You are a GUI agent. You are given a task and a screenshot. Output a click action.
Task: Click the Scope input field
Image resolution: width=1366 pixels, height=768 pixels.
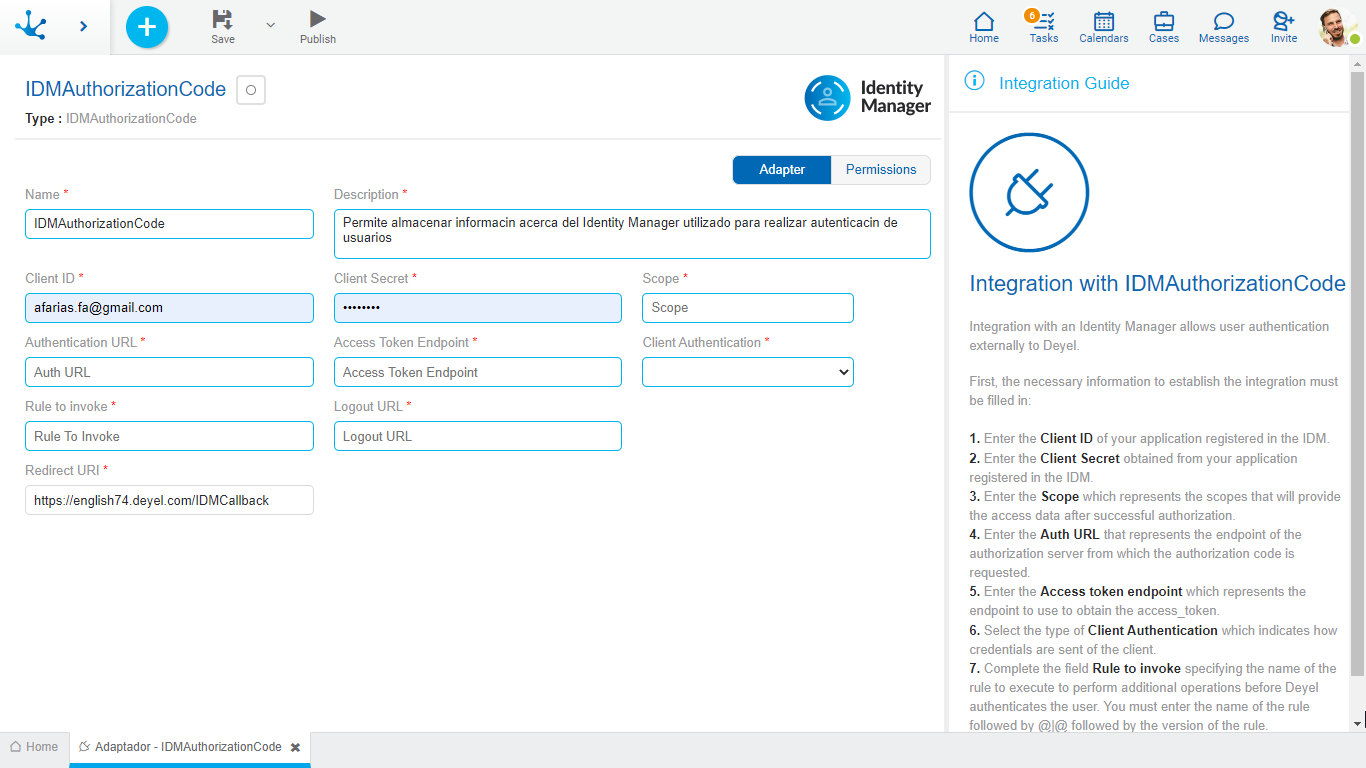click(x=747, y=308)
